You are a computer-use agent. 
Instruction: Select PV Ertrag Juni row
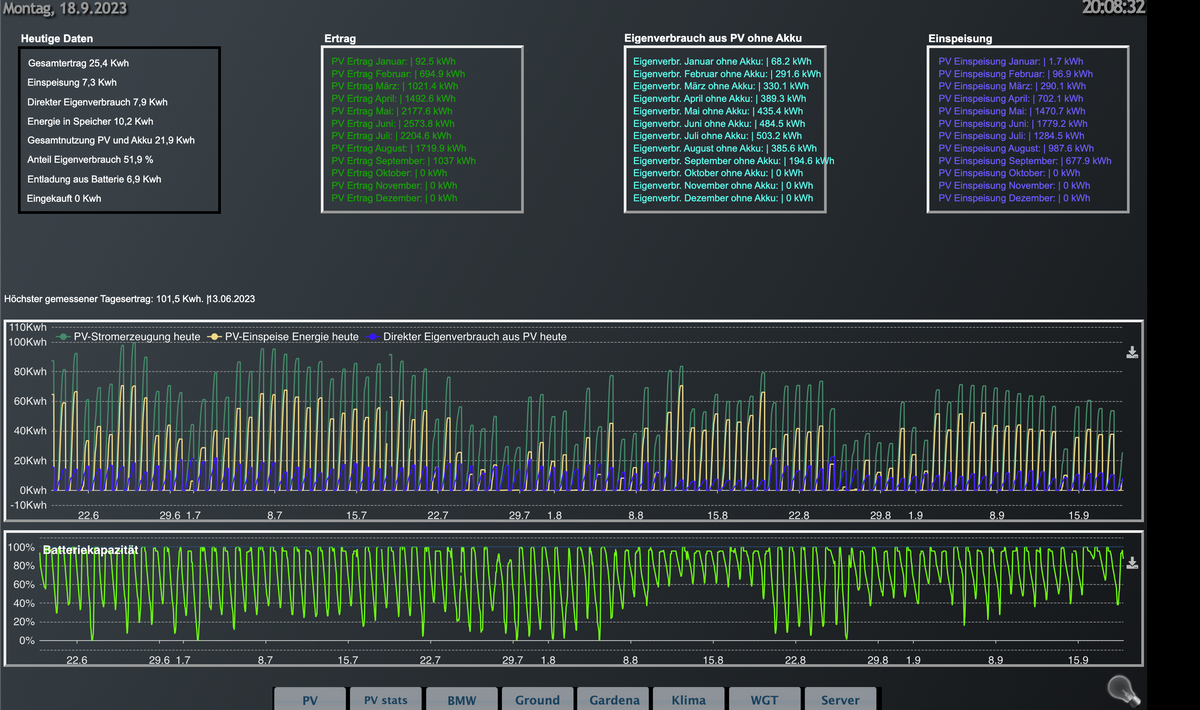pyautogui.click(x=395, y=123)
